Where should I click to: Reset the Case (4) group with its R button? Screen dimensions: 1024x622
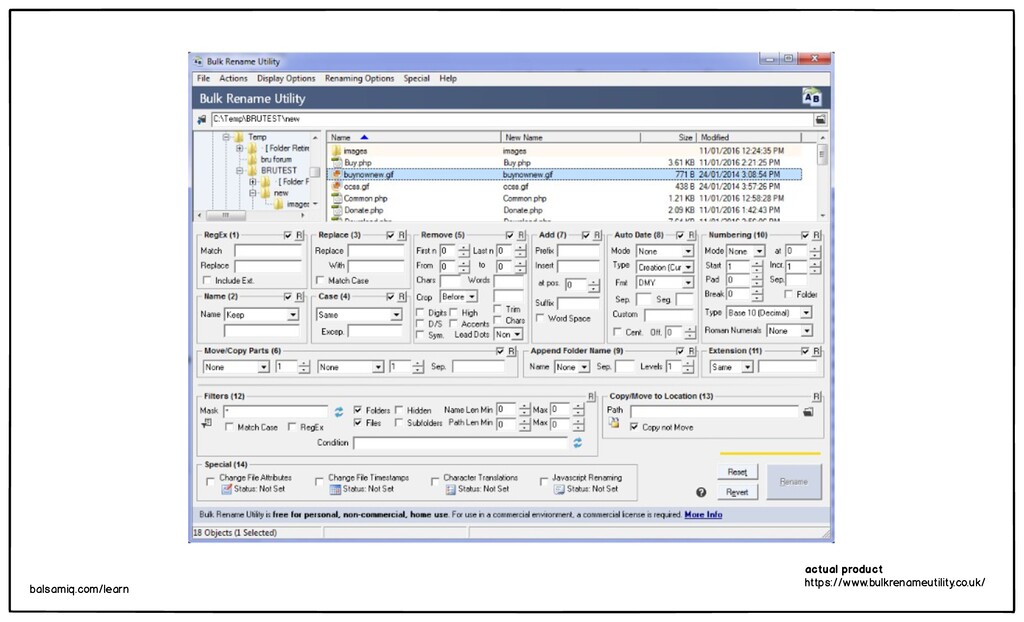pyautogui.click(x=402, y=297)
